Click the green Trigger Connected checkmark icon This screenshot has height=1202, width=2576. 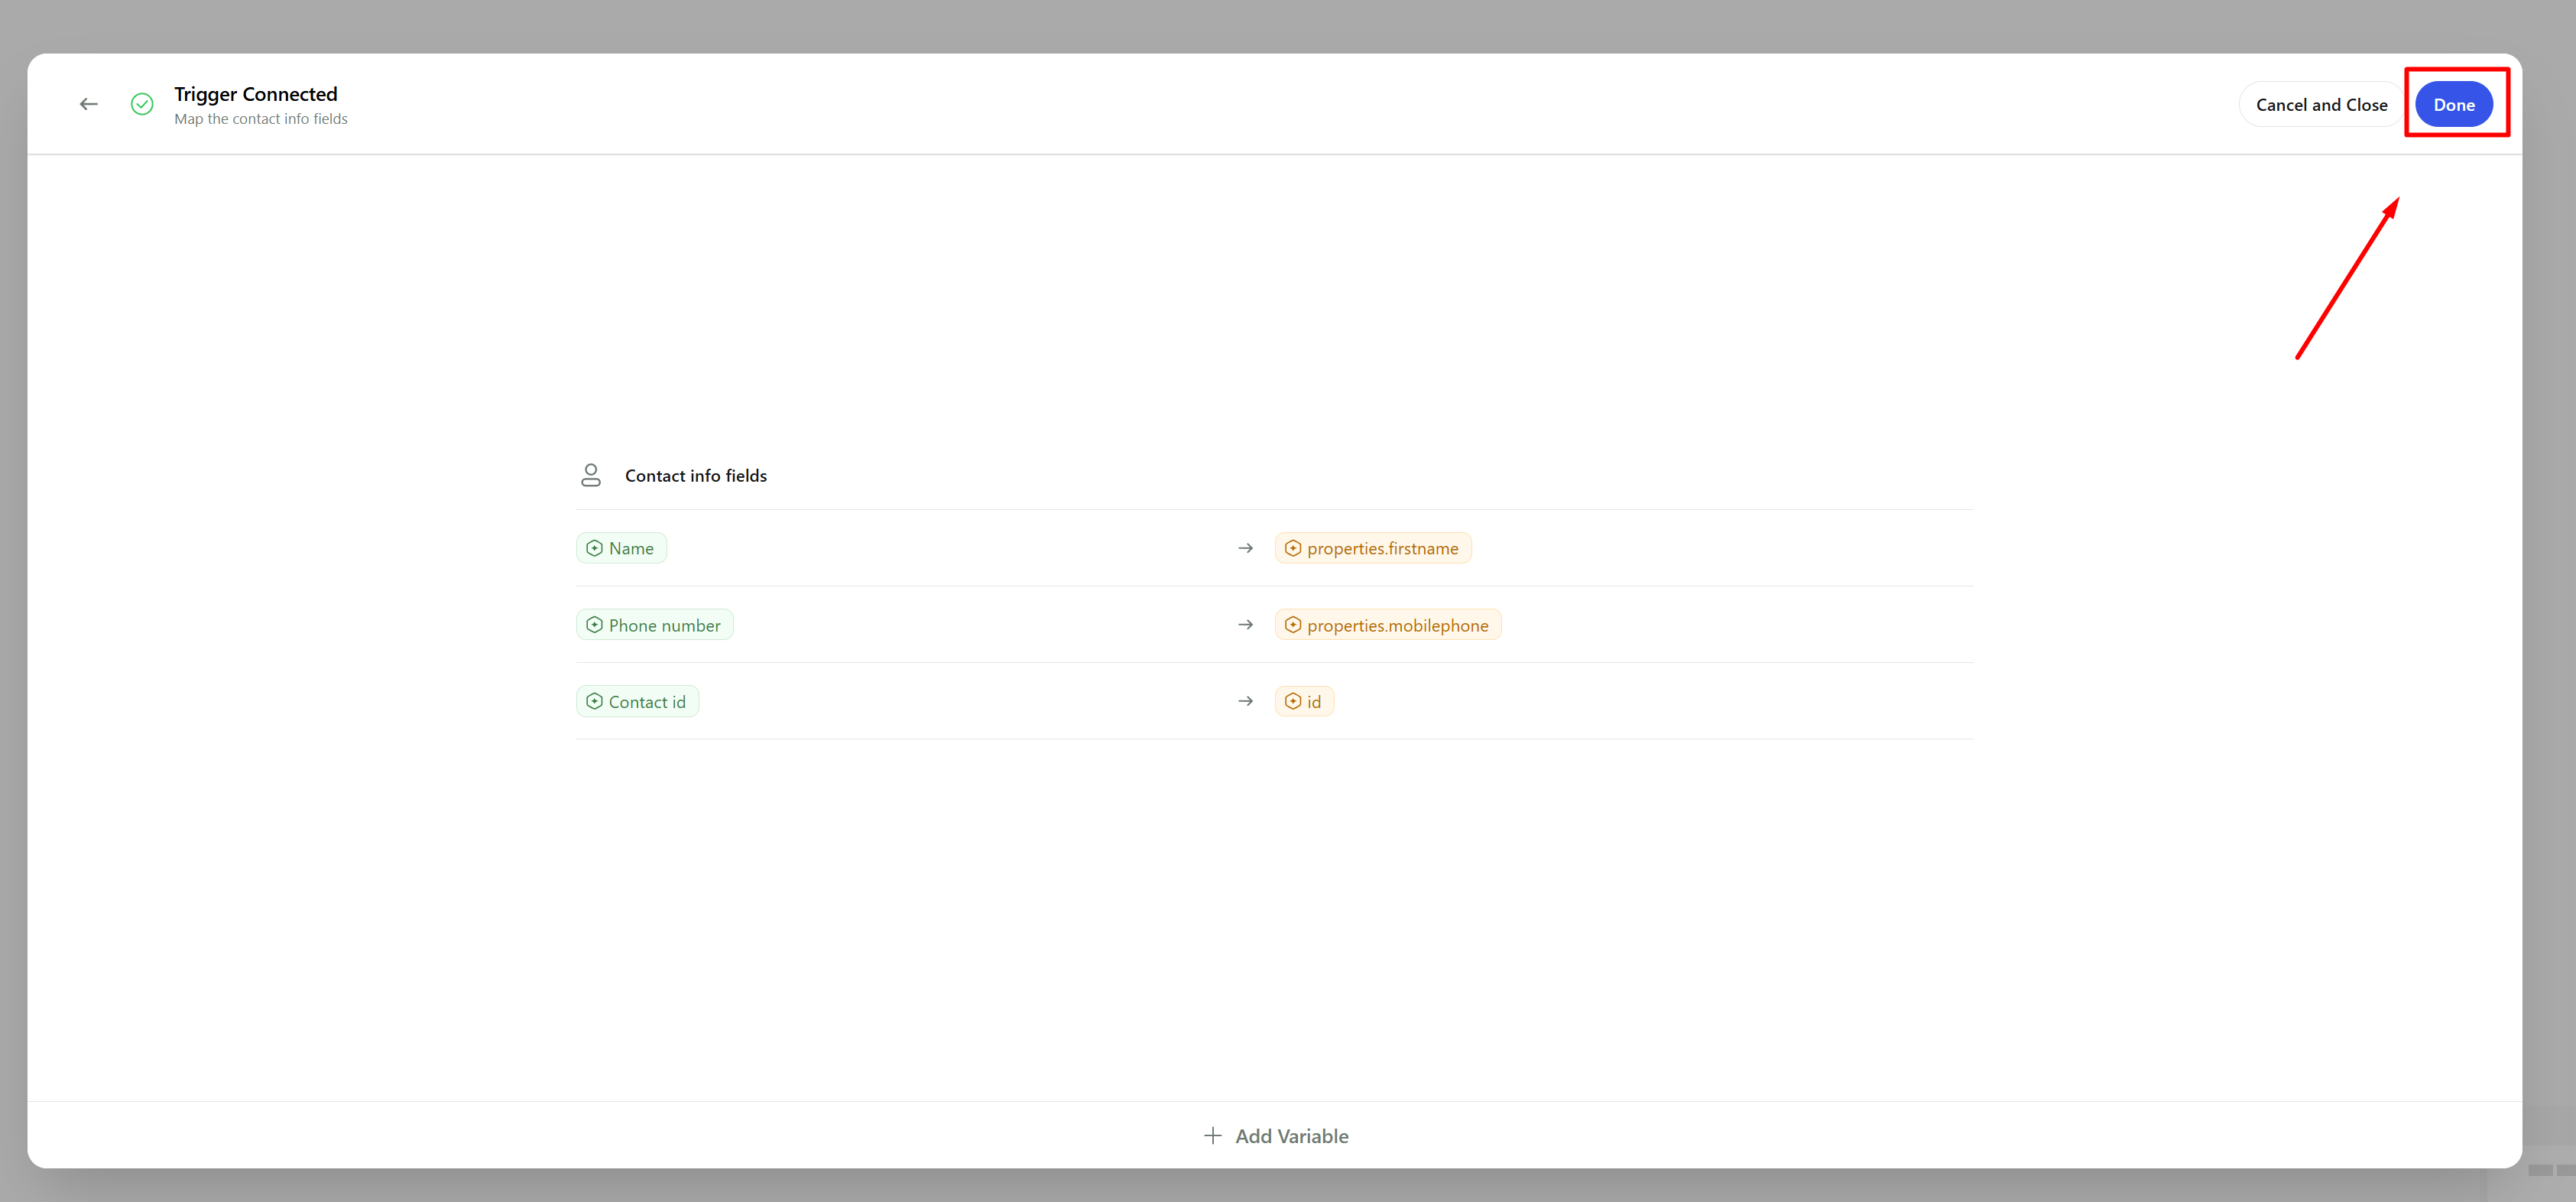pyautogui.click(x=142, y=104)
